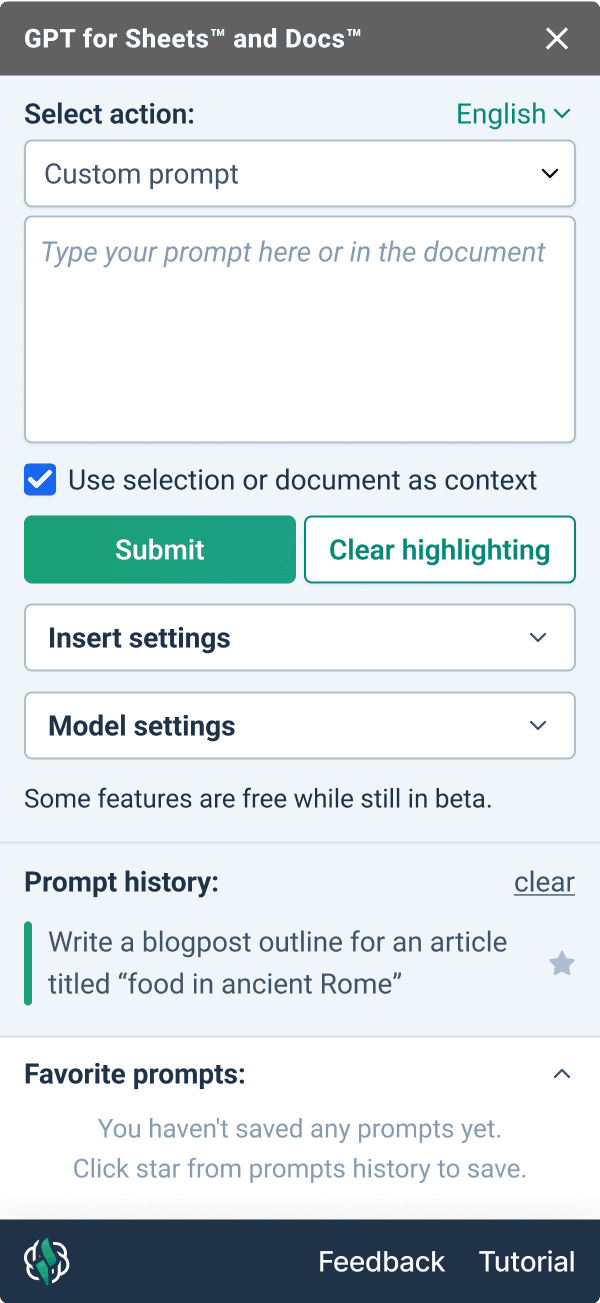Open the Tutorial page

(x=527, y=1261)
